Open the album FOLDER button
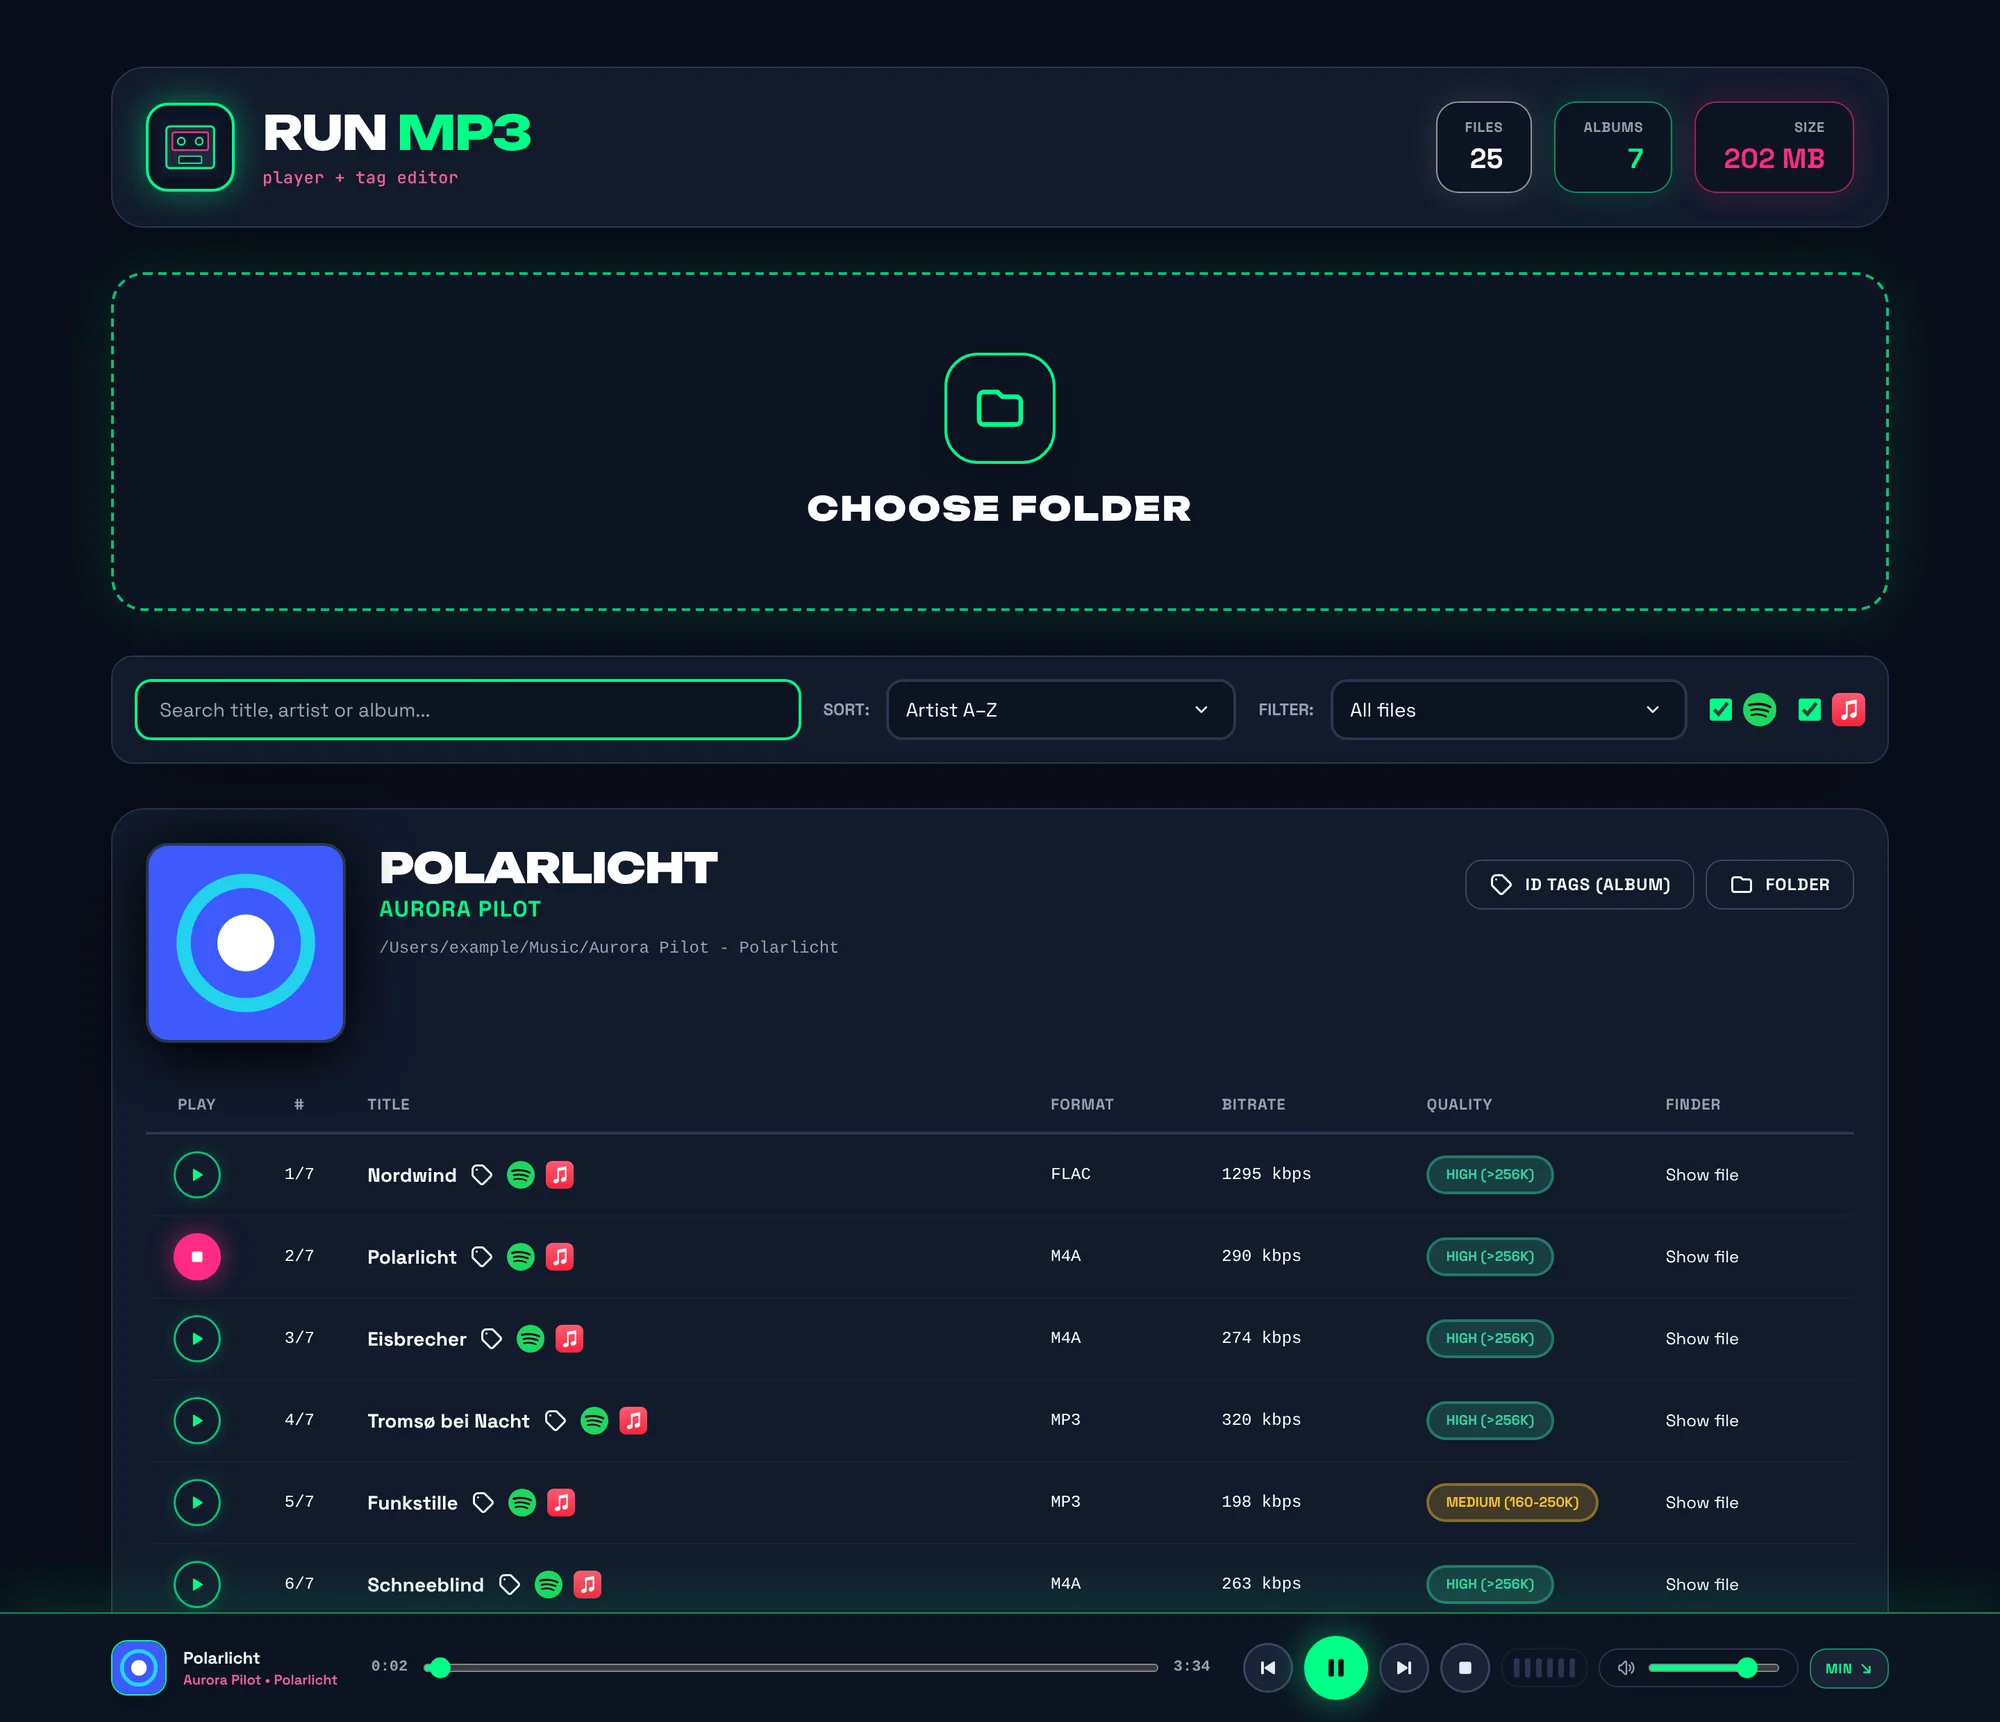This screenshot has width=2000, height=1722. click(1779, 885)
